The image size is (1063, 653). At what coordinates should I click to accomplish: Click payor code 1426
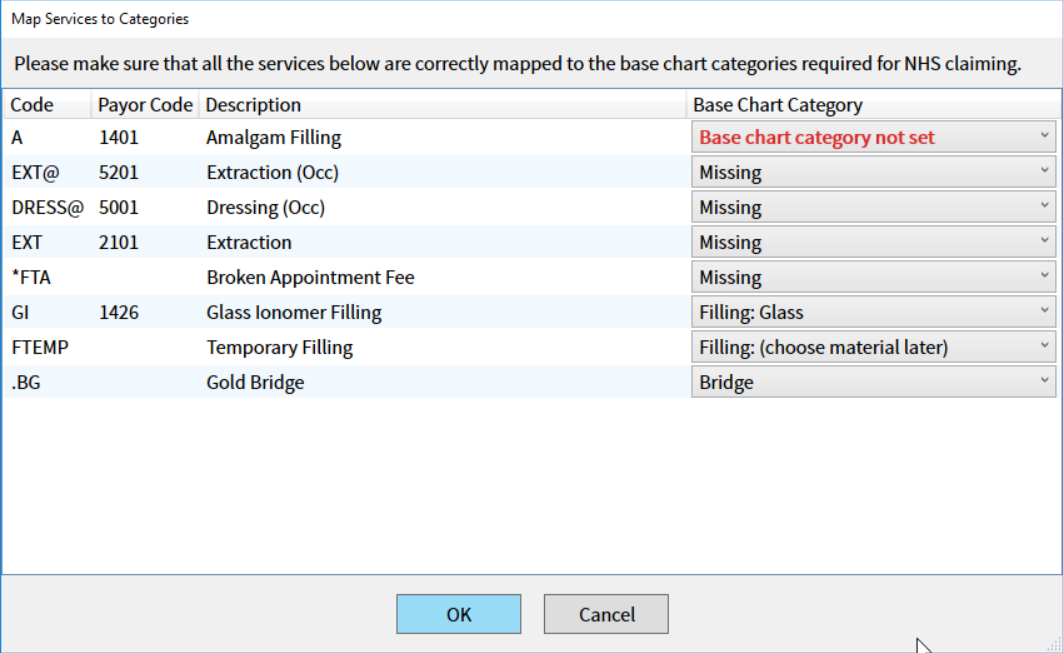tap(119, 313)
